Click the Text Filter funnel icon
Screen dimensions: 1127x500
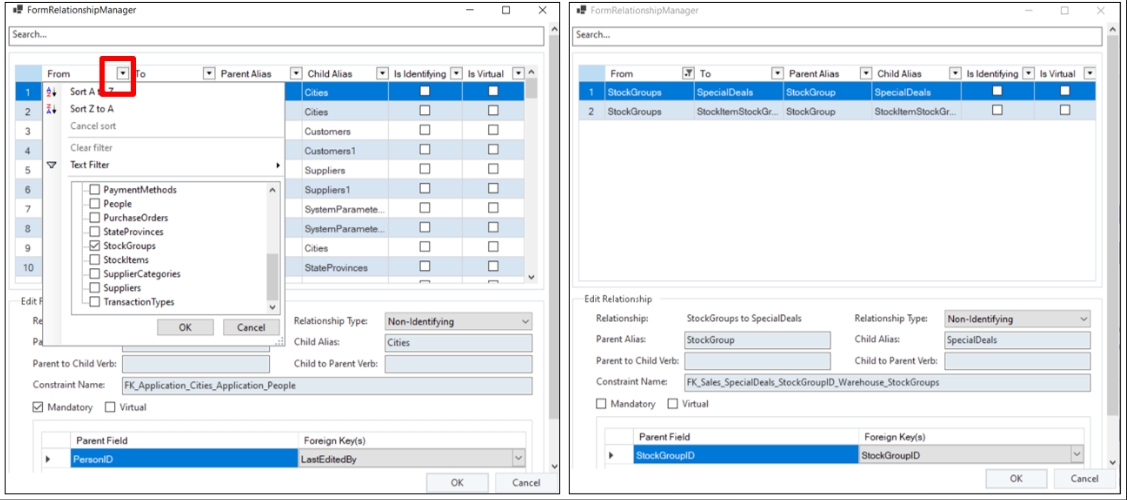coord(52,165)
